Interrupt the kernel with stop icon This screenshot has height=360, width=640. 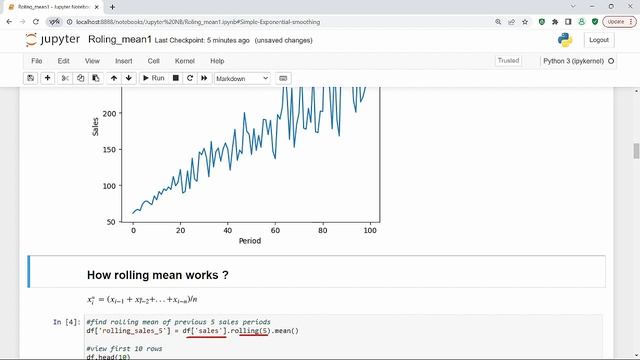(176, 78)
